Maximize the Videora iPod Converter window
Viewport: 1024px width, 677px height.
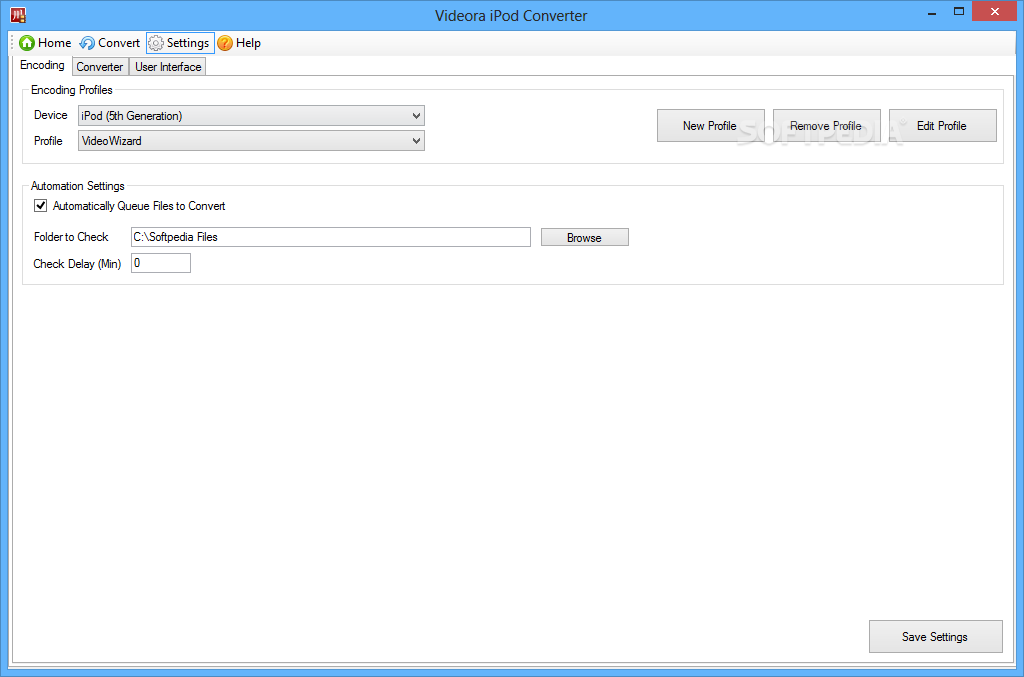tap(958, 12)
